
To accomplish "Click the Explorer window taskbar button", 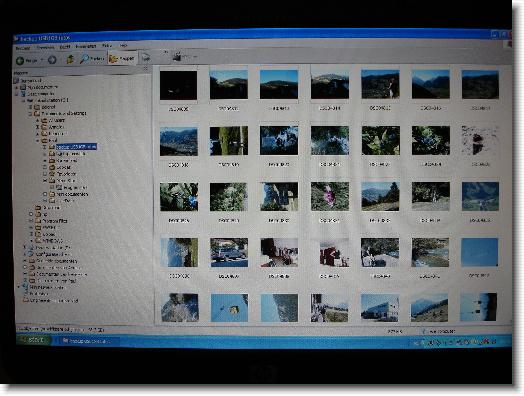I will (x=90, y=341).
